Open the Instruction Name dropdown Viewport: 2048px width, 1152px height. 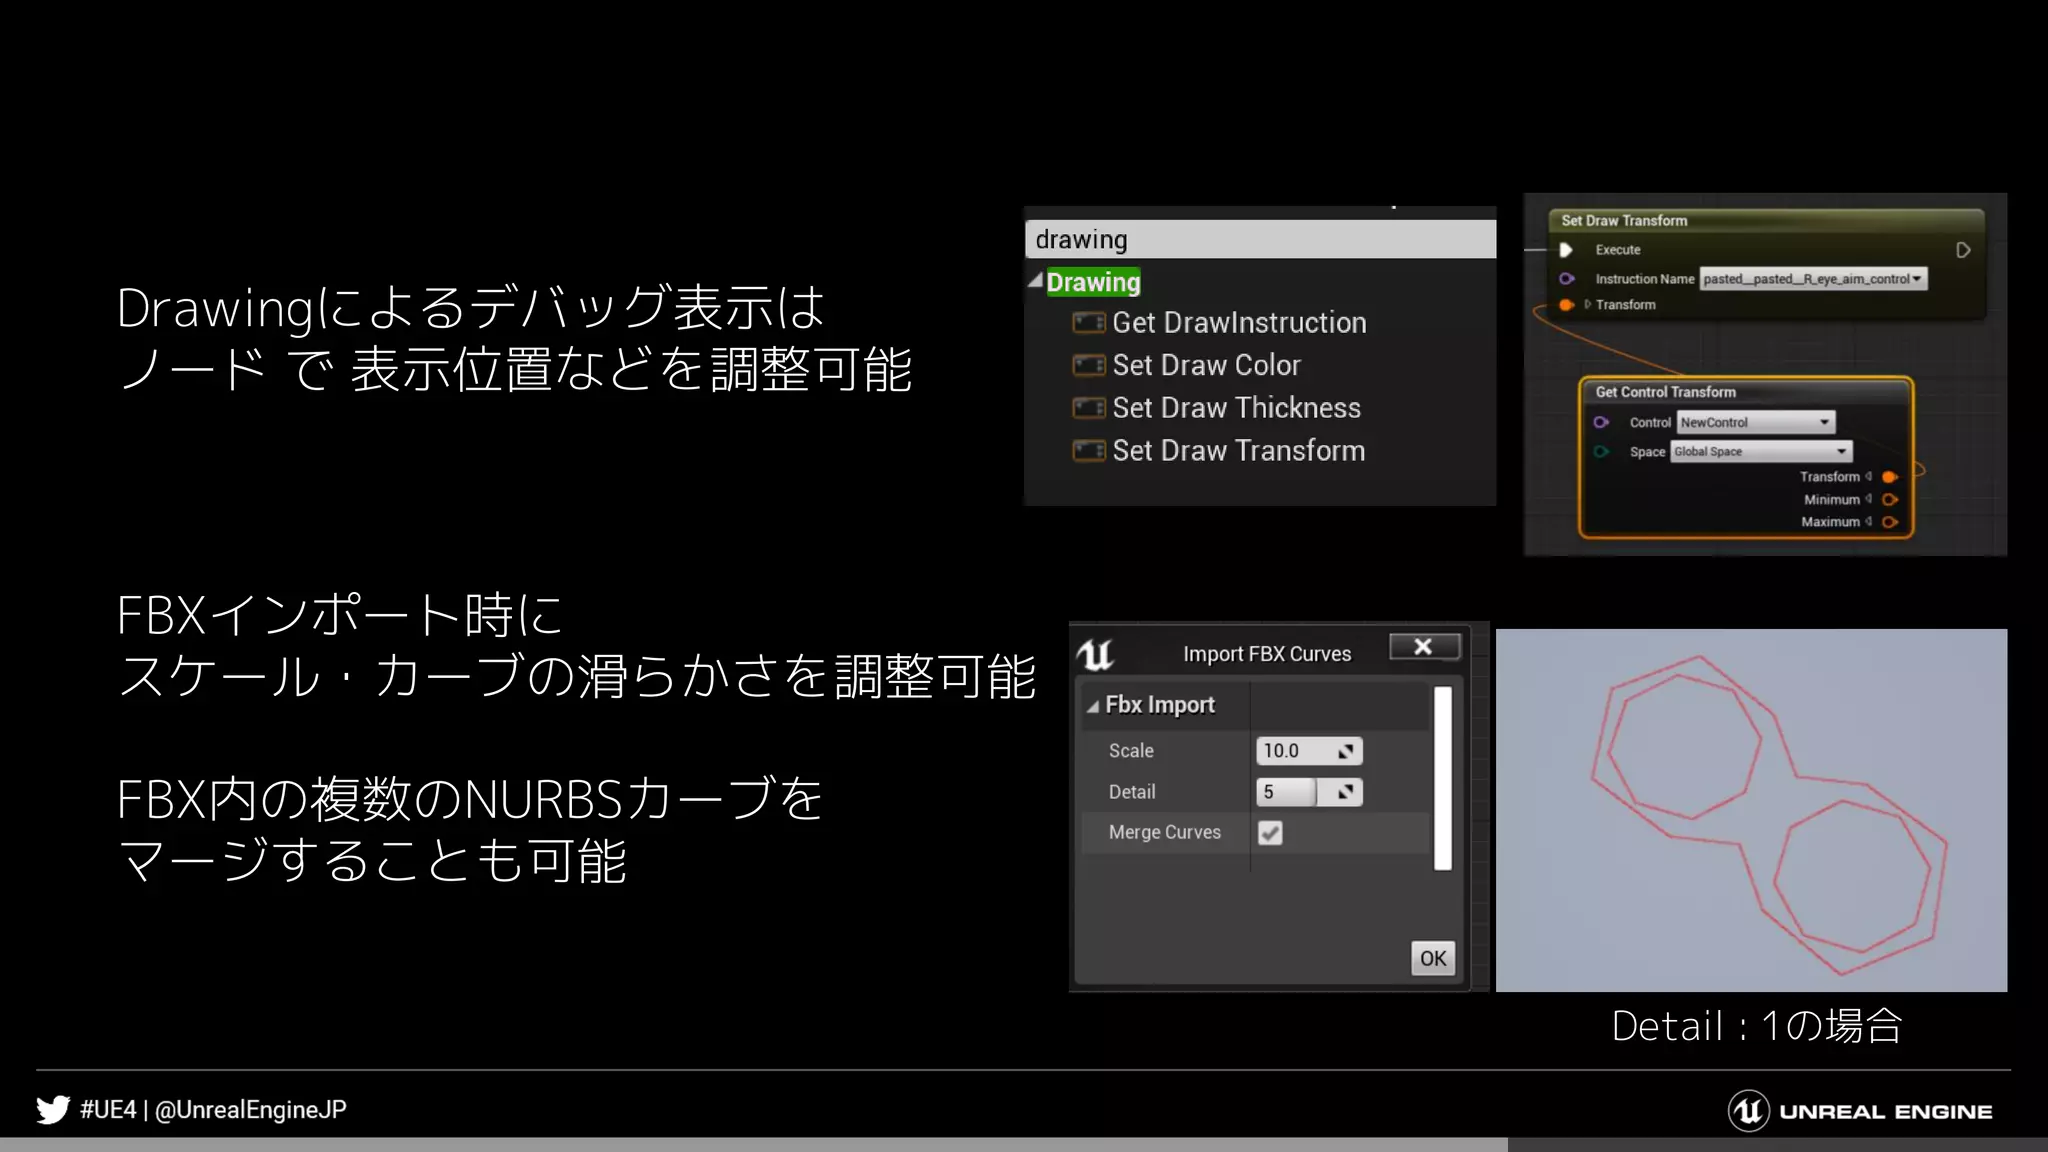click(x=1813, y=279)
